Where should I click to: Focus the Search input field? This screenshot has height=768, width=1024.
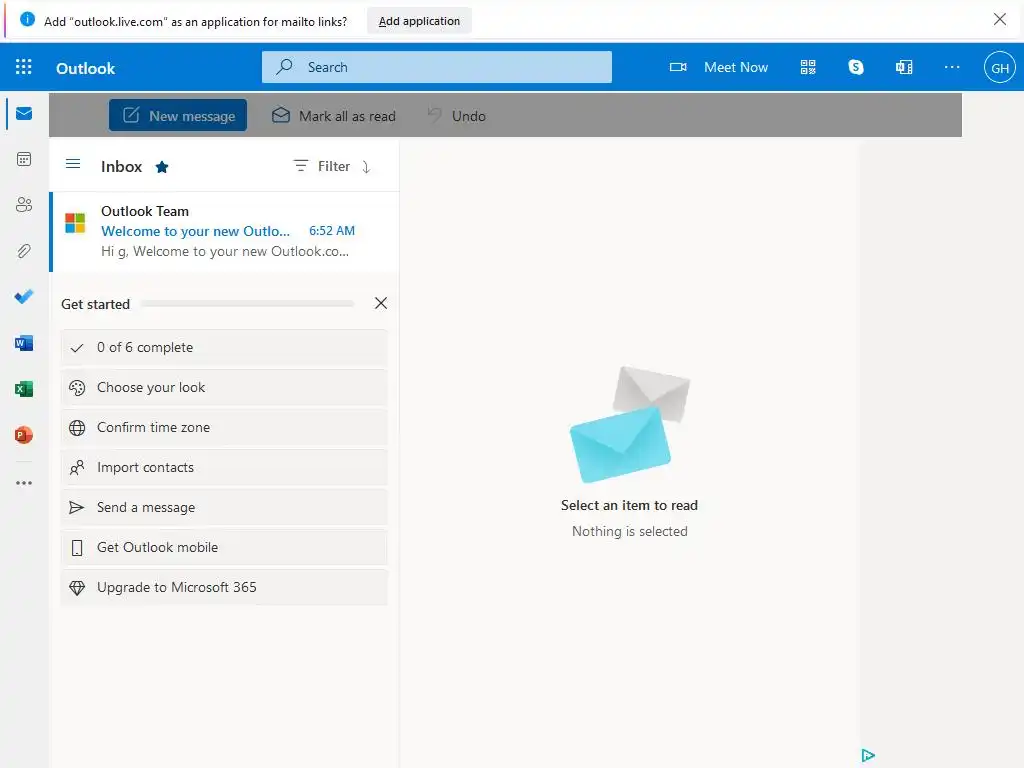click(x=437, y=67)
